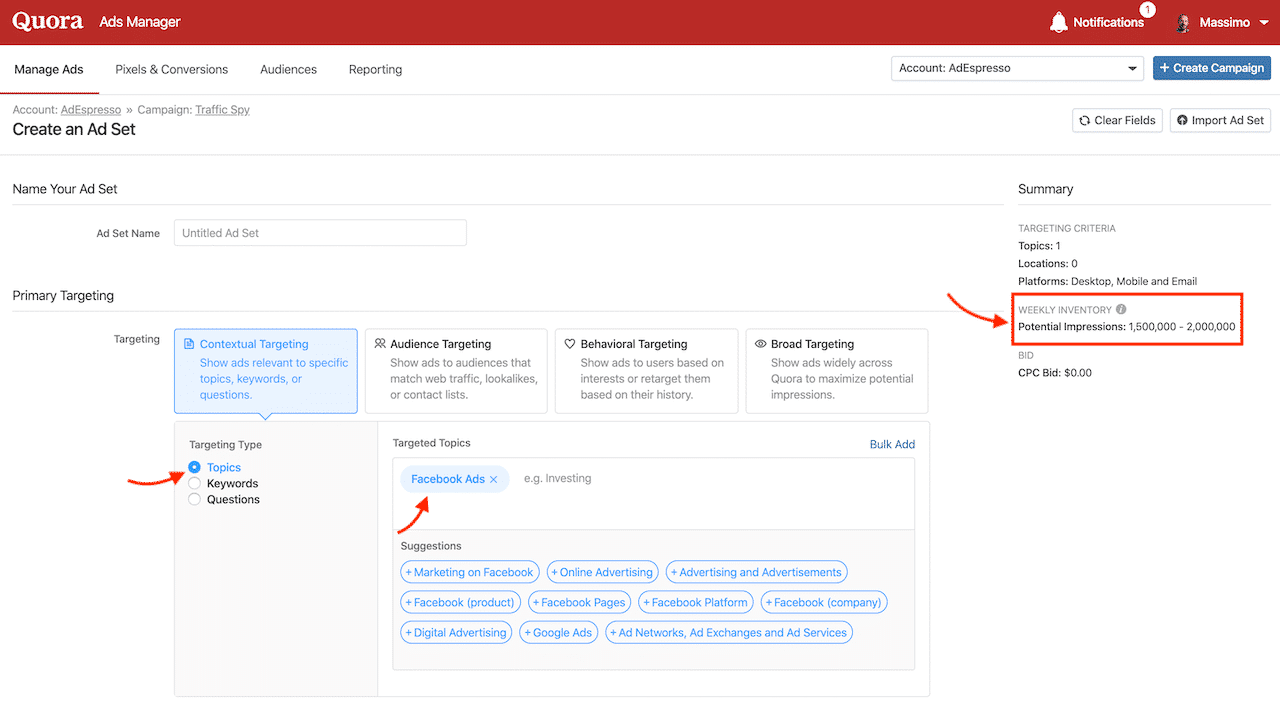Select the Keywords radio button
This screenshot has height=705, width=1280.
click(x=195, y=483)
